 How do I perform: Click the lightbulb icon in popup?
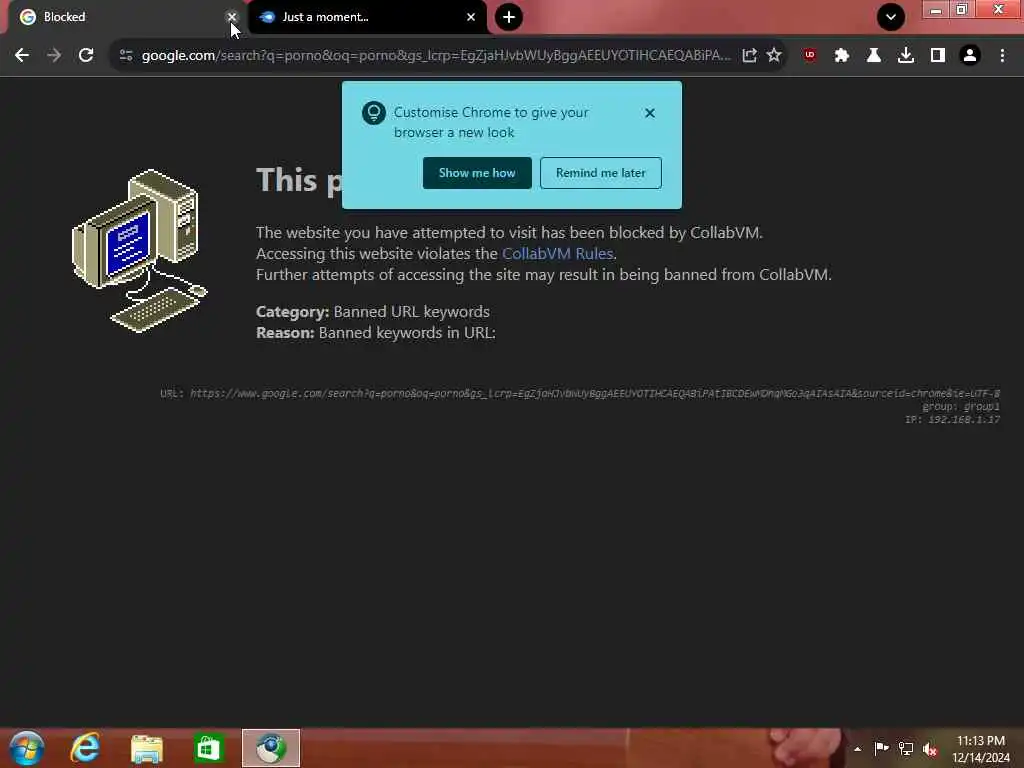(x=374, y=113)
